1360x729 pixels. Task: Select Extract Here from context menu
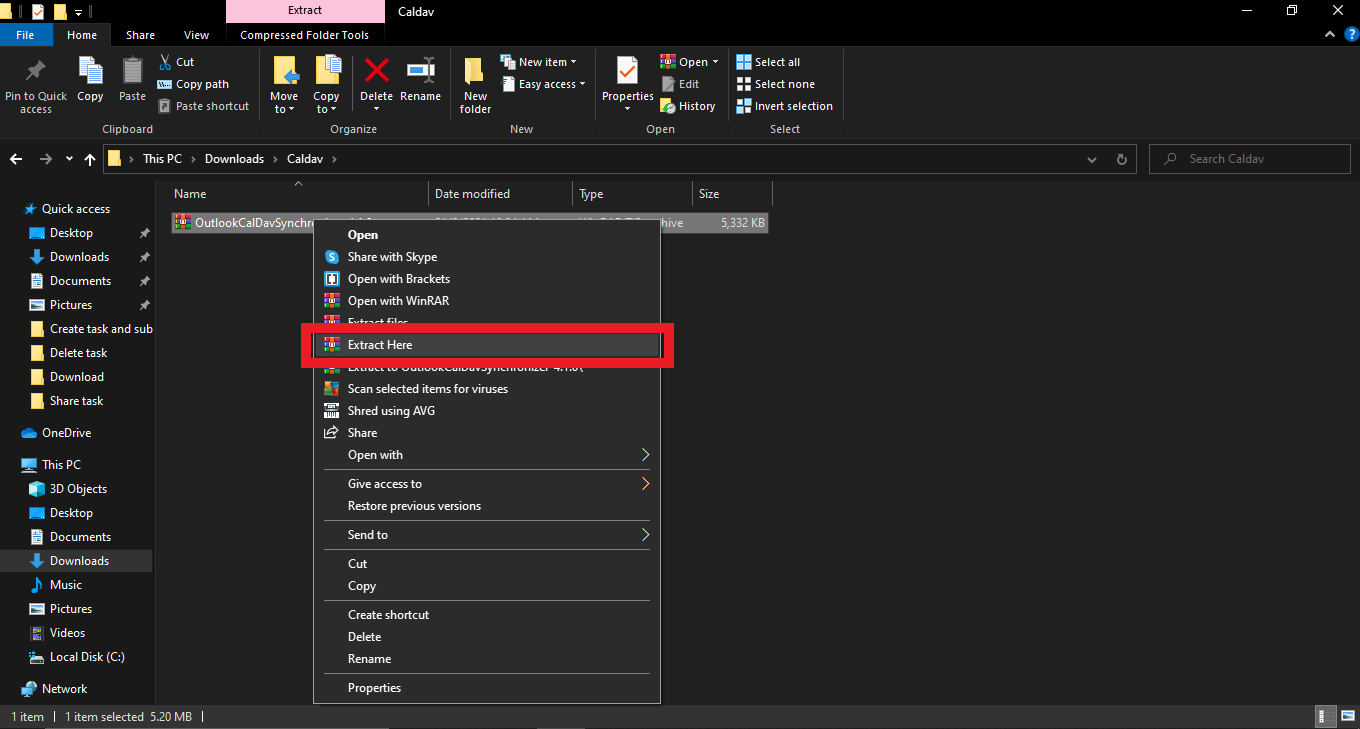coord(380,345)
